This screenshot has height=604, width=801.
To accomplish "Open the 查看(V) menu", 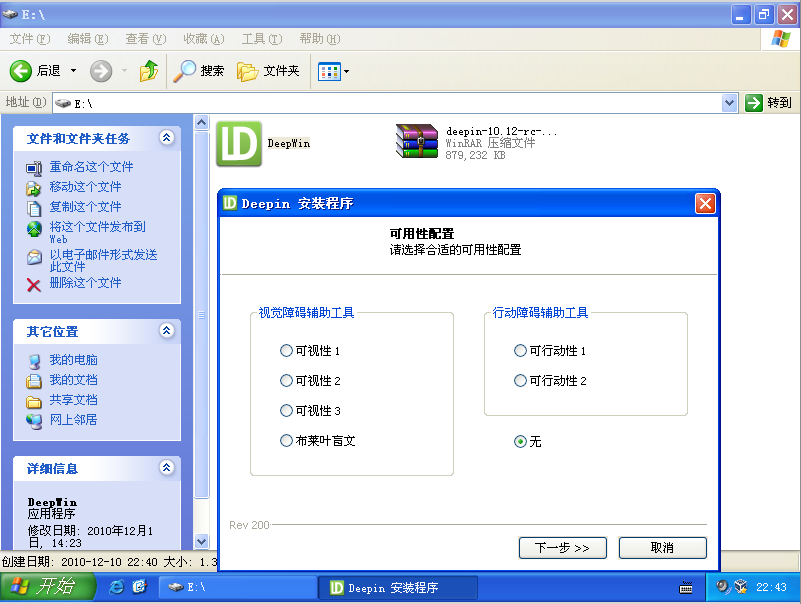I will click(x=146, y=39).
